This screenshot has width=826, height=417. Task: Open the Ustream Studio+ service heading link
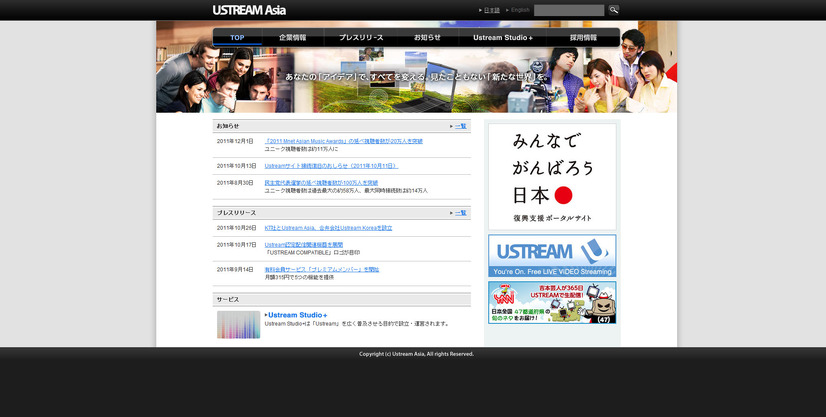point(298,315)
